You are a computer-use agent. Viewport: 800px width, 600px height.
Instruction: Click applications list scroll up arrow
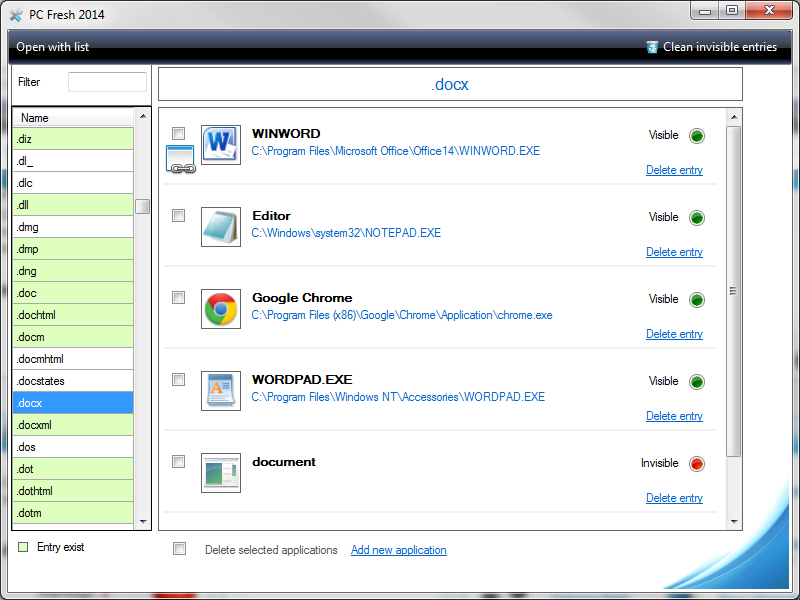tap(734, 117)
